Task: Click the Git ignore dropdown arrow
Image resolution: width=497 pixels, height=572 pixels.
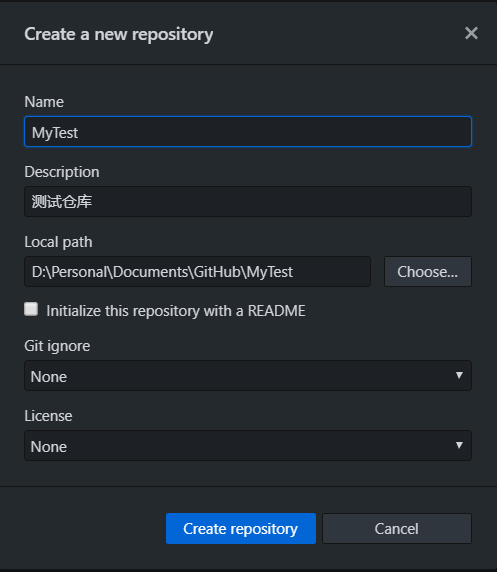Action: pyautogui.click(x=459, y=375)
